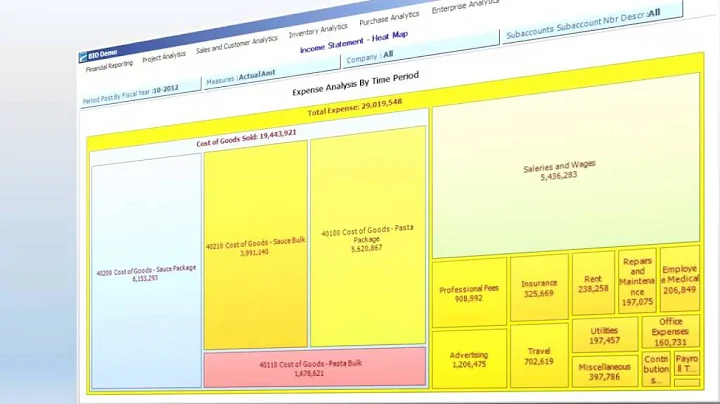
Task: Click the BIO Demo app icon
Action: point(83,58)
